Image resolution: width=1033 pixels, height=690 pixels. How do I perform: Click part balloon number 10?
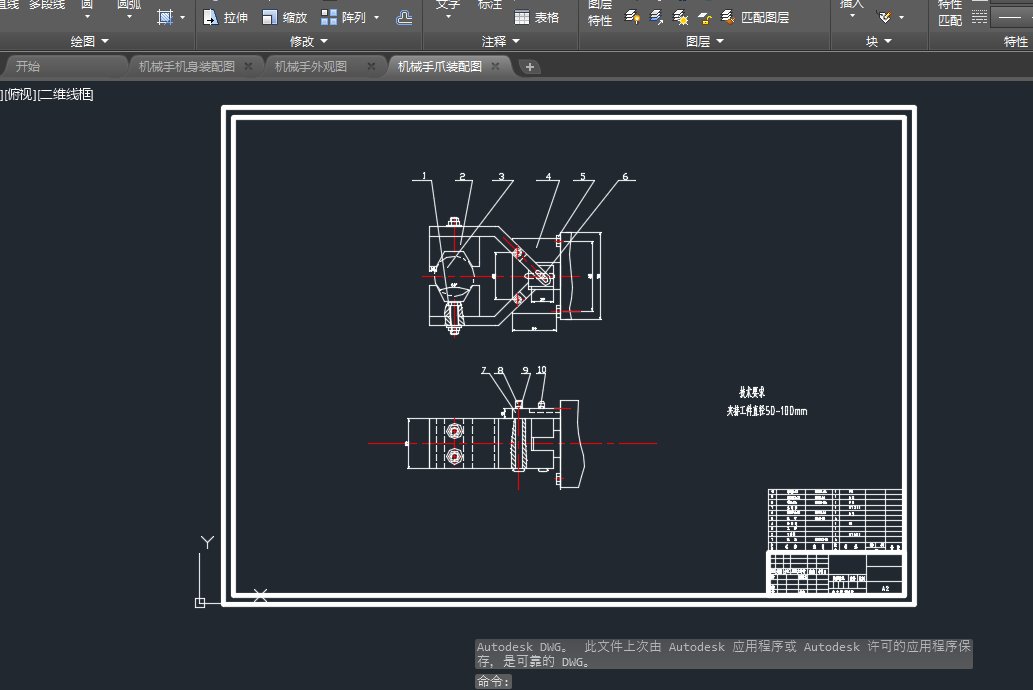[541, 370]
